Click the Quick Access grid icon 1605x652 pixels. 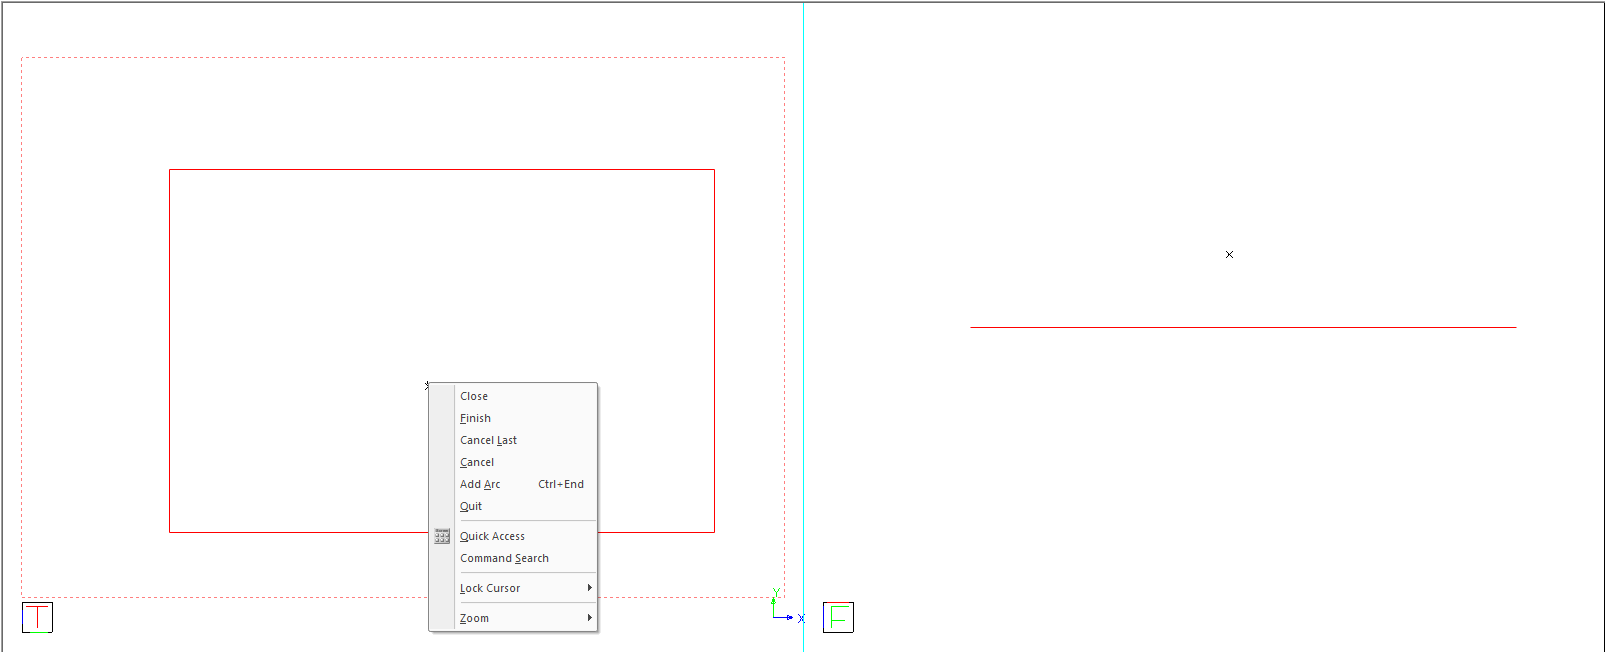pos(442,536)
